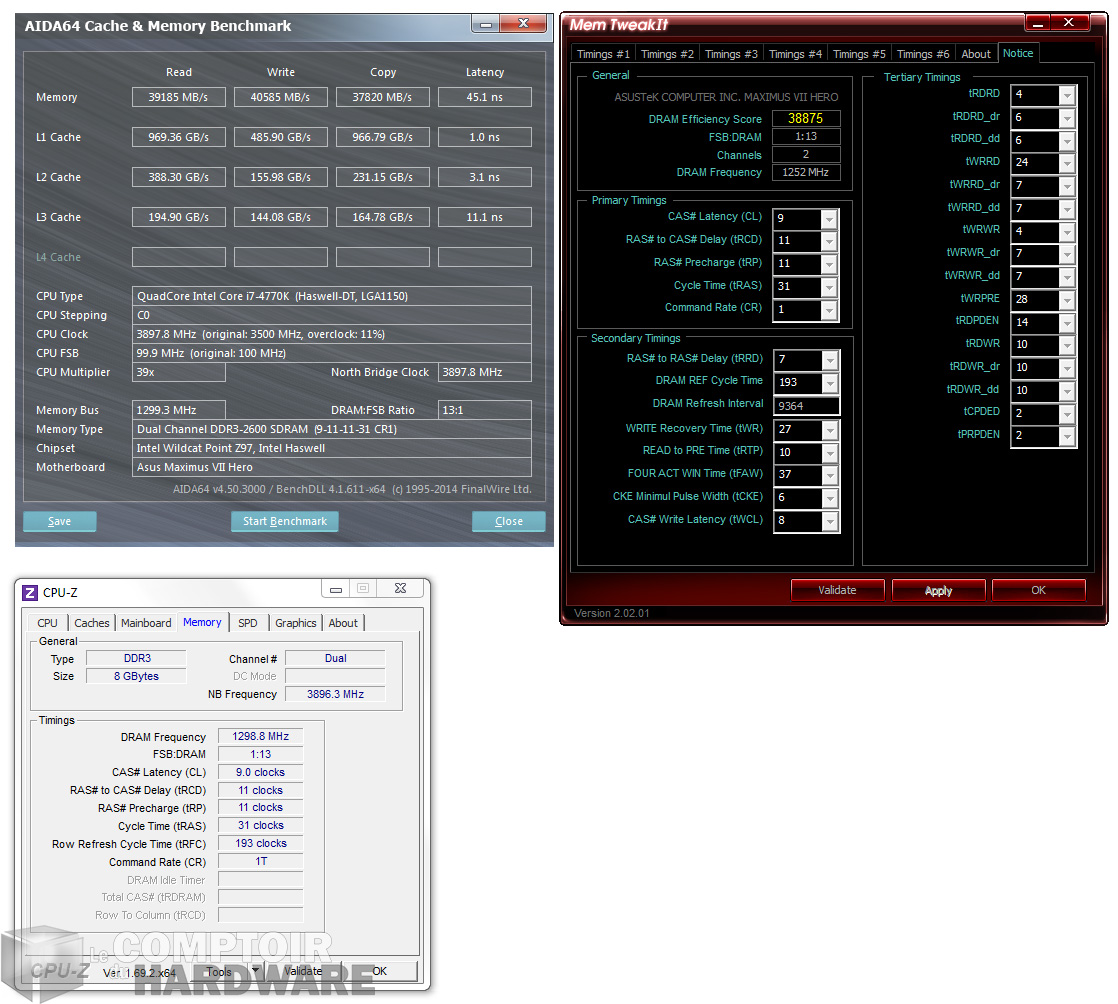This screenshot has height=1004, width=1118.
Task: Switch to the Graphics tab in CPU-Z
Action: pos(296,623)
